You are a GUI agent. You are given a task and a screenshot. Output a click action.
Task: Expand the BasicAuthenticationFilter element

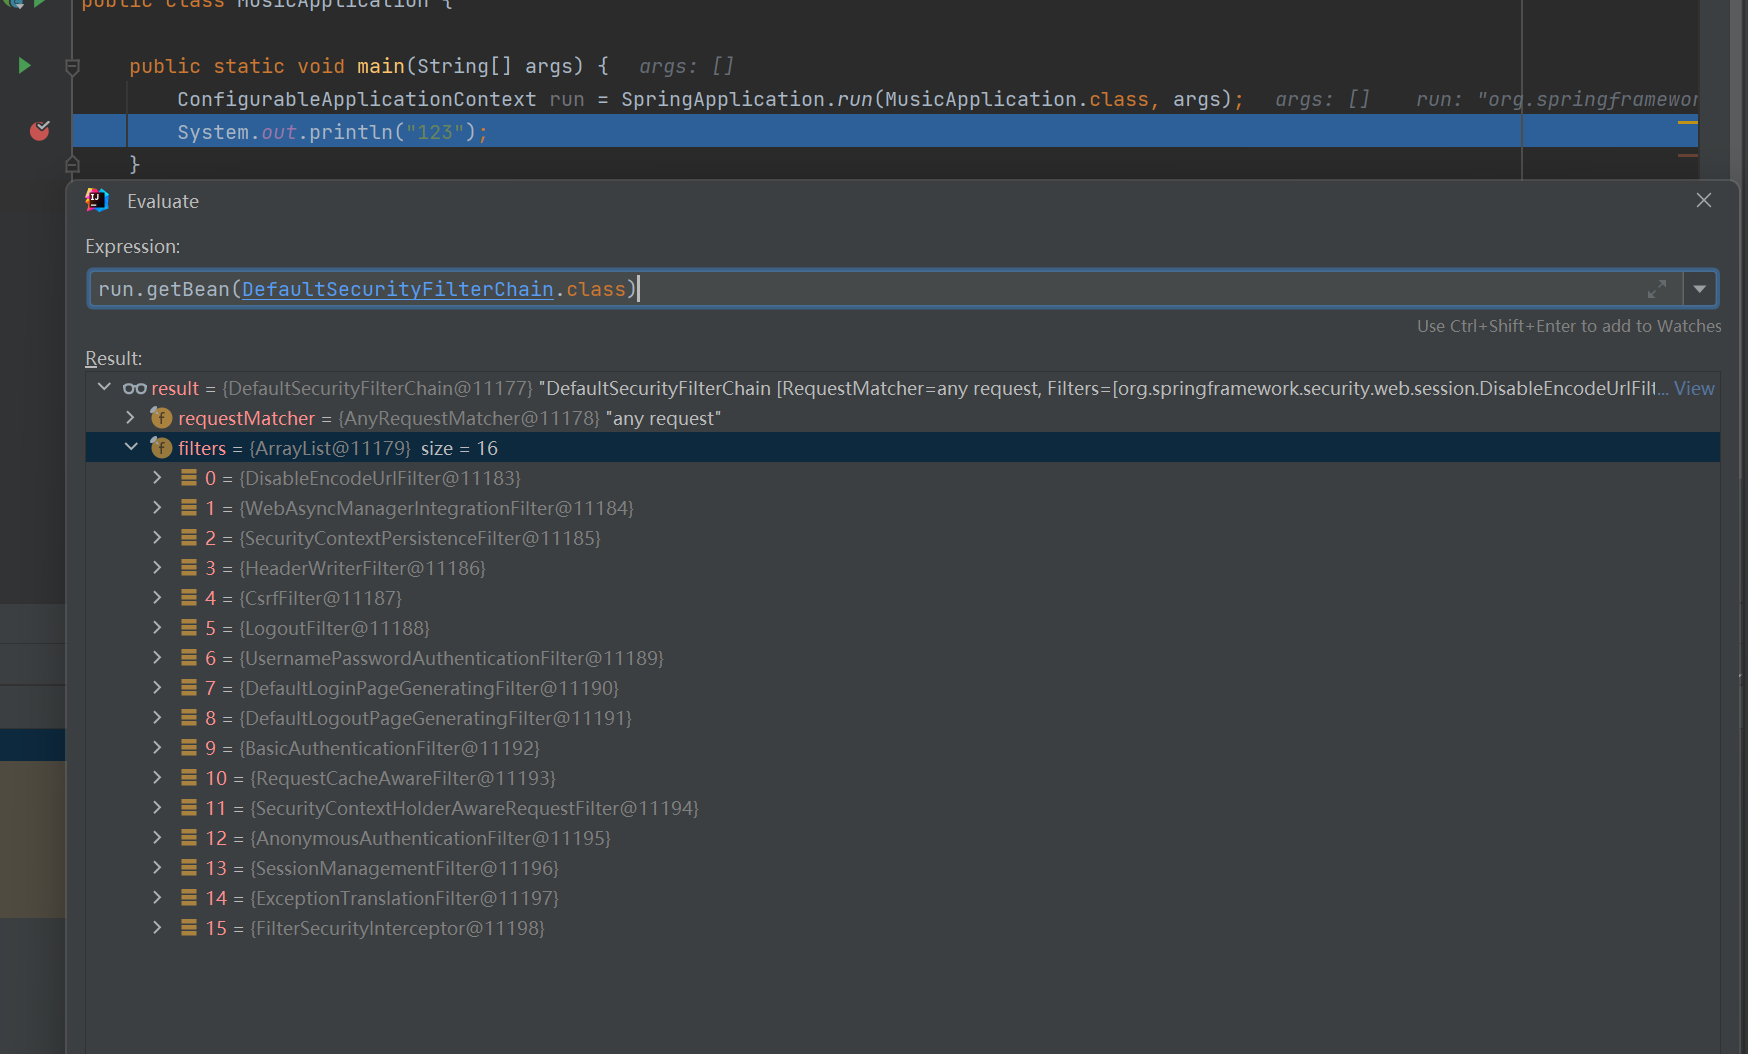coord(157,747)
